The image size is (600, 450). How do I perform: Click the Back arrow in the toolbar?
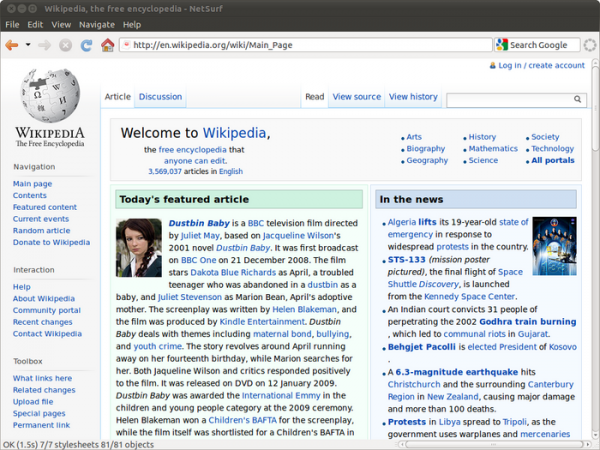[x=12, y=45]
